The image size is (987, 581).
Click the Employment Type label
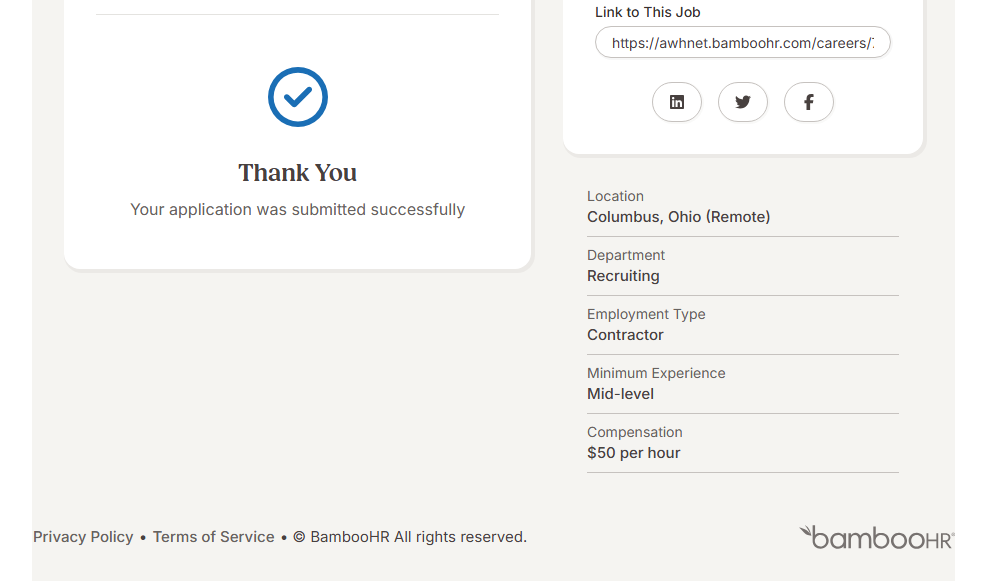[x=646, y=314]
